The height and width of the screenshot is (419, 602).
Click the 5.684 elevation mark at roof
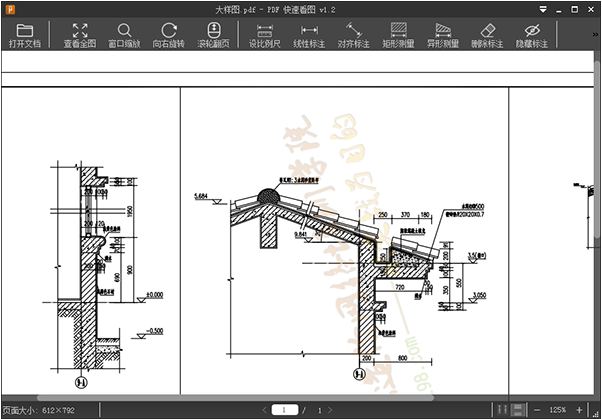201,196
